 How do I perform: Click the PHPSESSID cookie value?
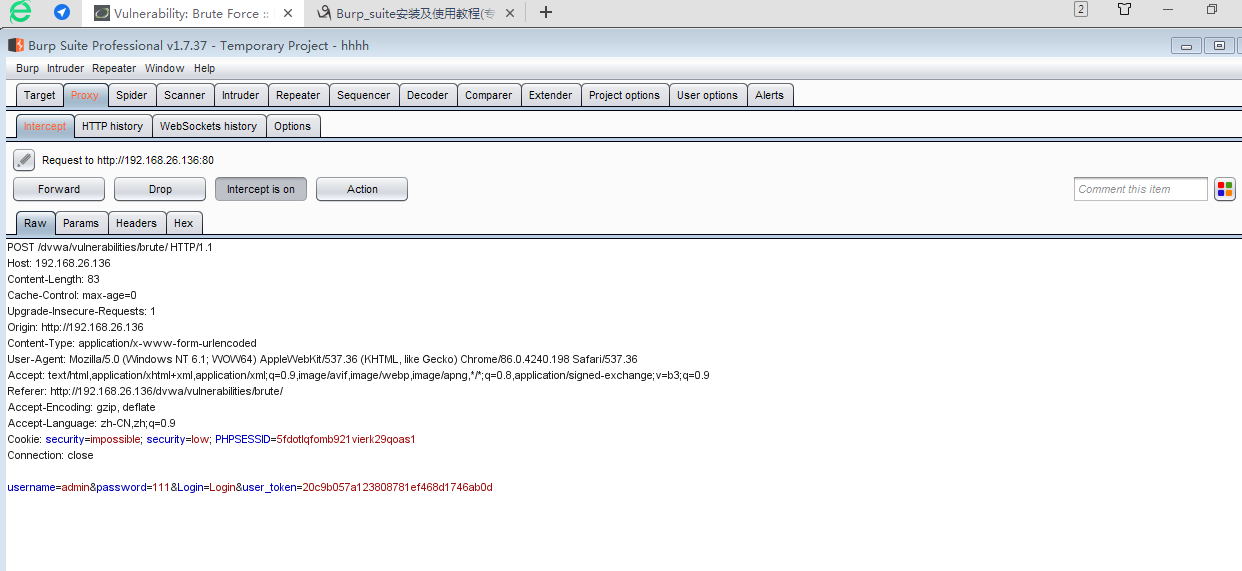pyautogui.click(x=346, y=439)
